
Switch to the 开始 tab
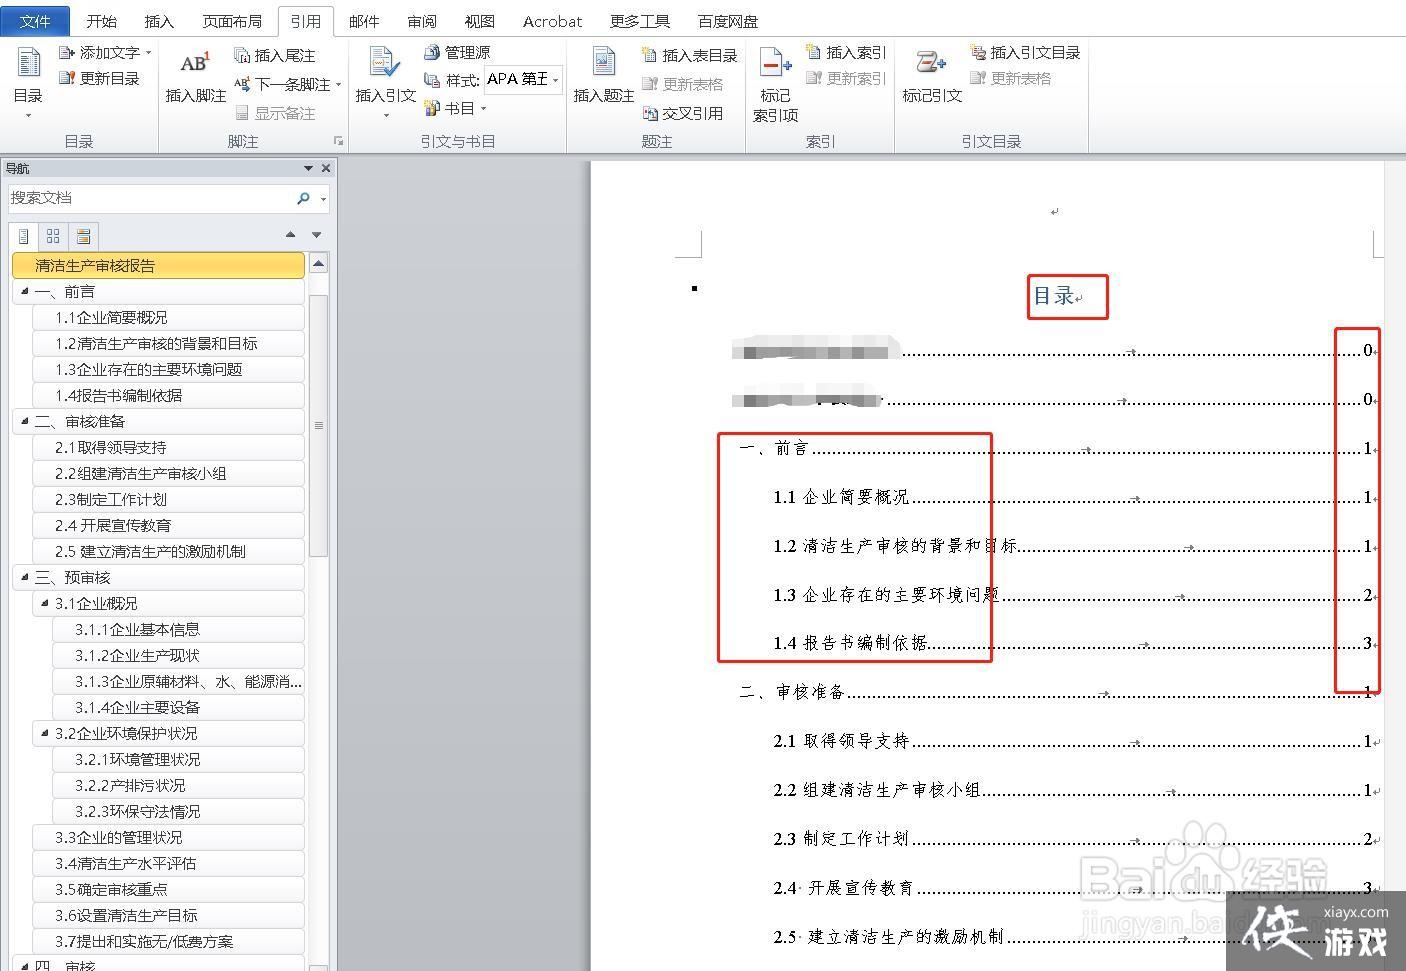[101, 21]
